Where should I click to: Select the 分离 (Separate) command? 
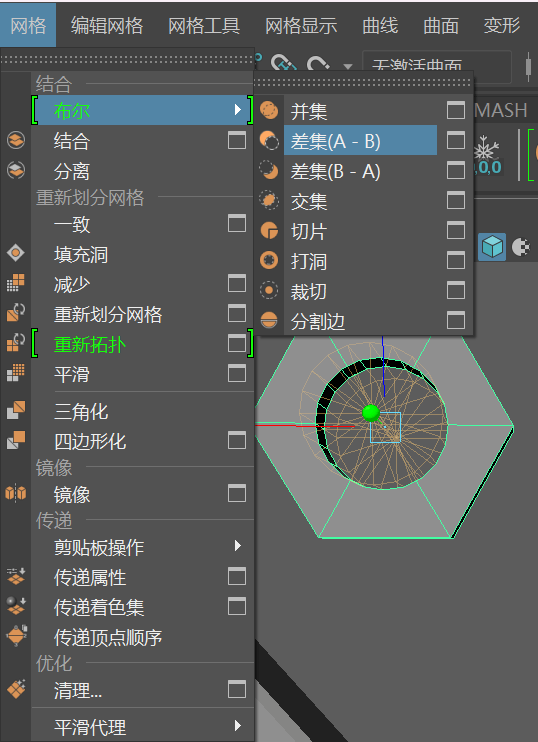pyautogui.click(x=71, y=171)
